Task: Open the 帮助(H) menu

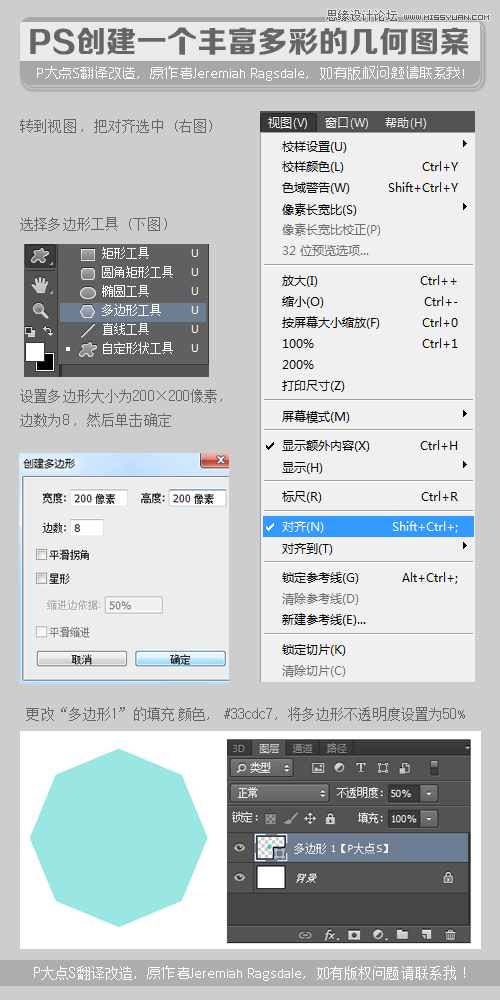Action: 406,122
